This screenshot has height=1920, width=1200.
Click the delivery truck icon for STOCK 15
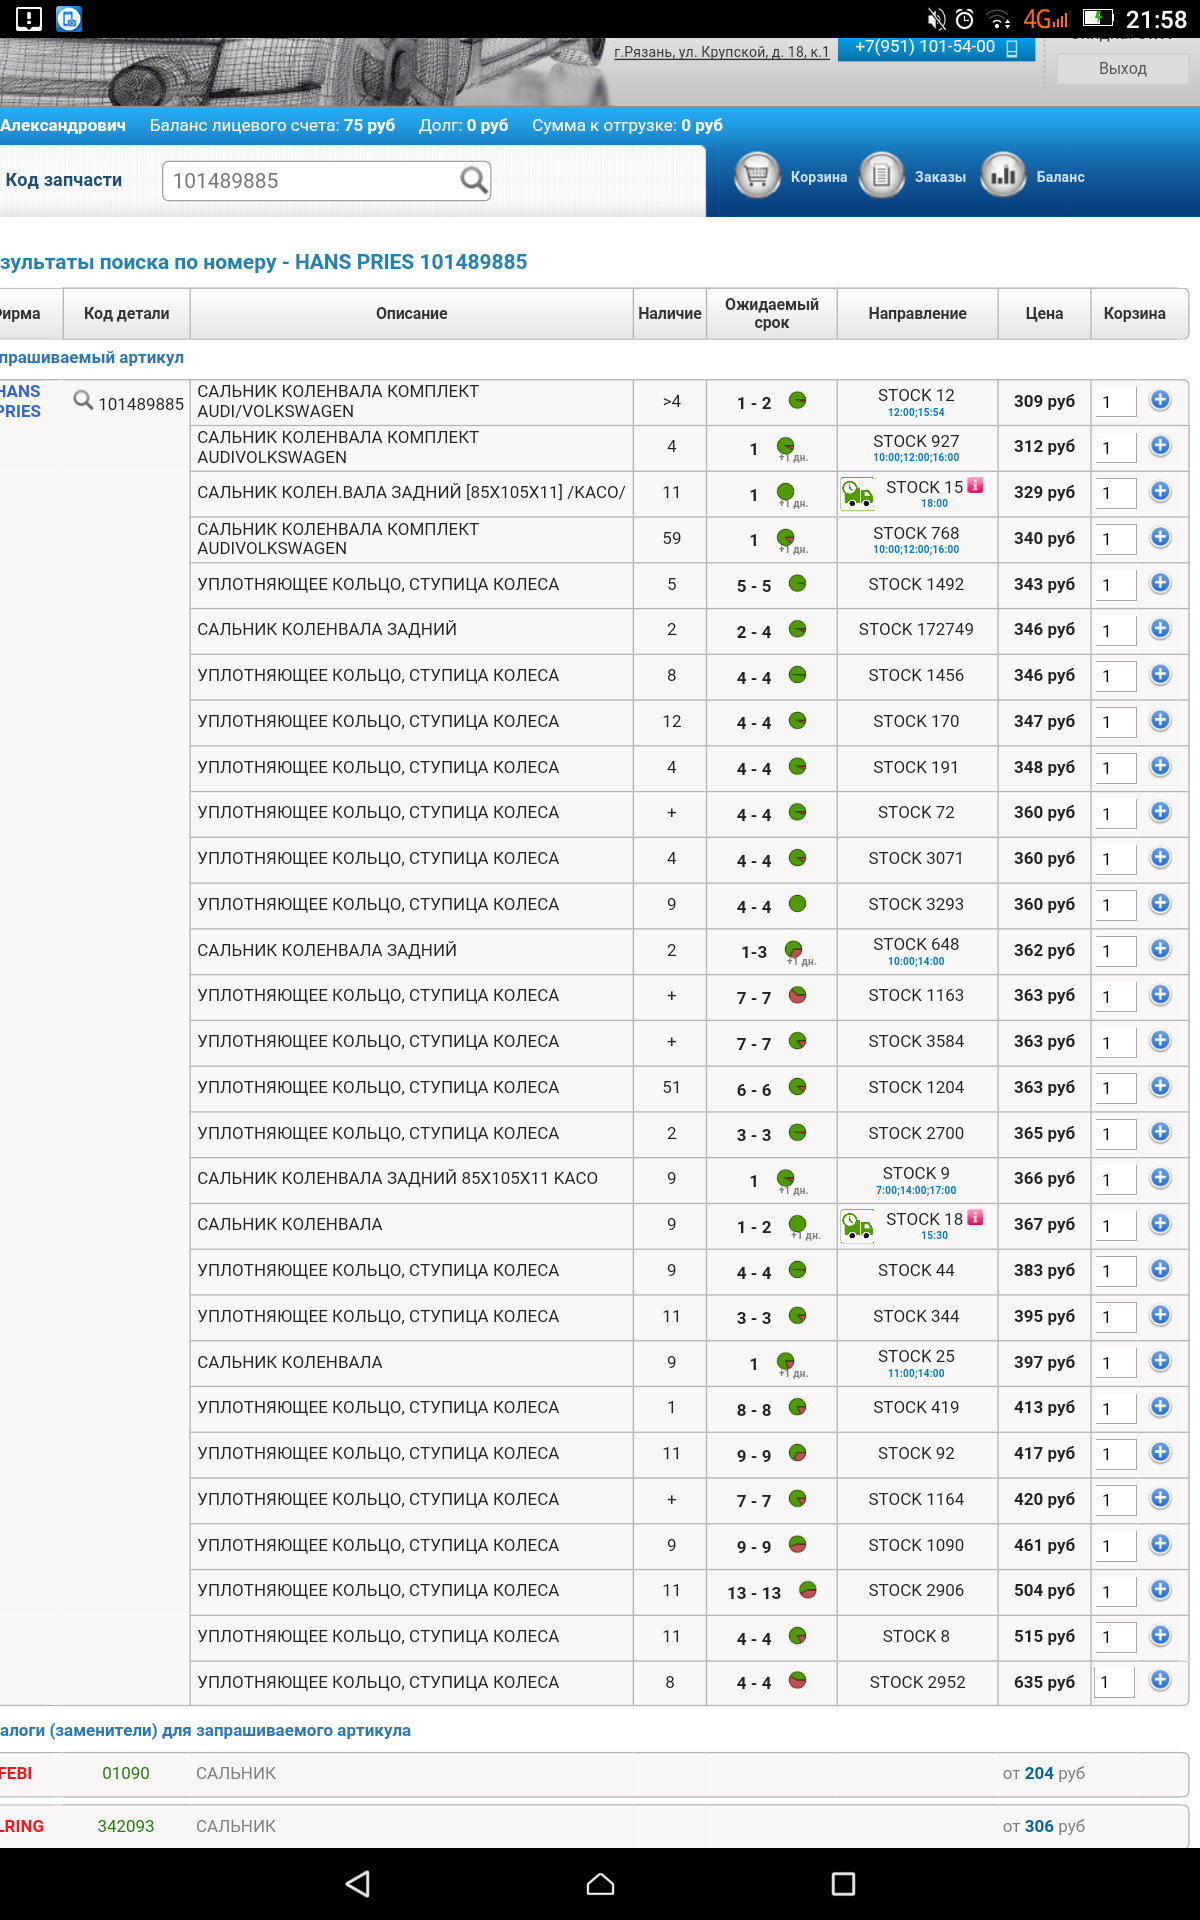tap(857, 493)
